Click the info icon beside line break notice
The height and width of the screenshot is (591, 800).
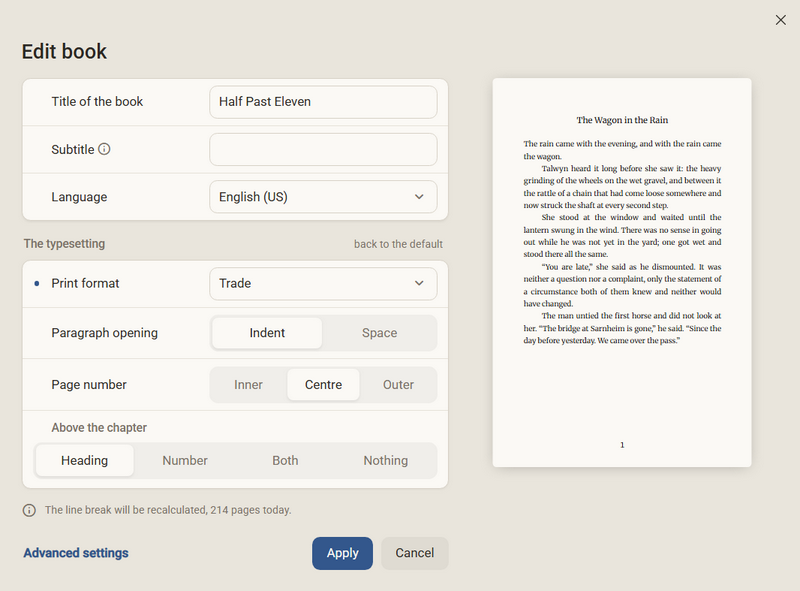click(29, 510)
